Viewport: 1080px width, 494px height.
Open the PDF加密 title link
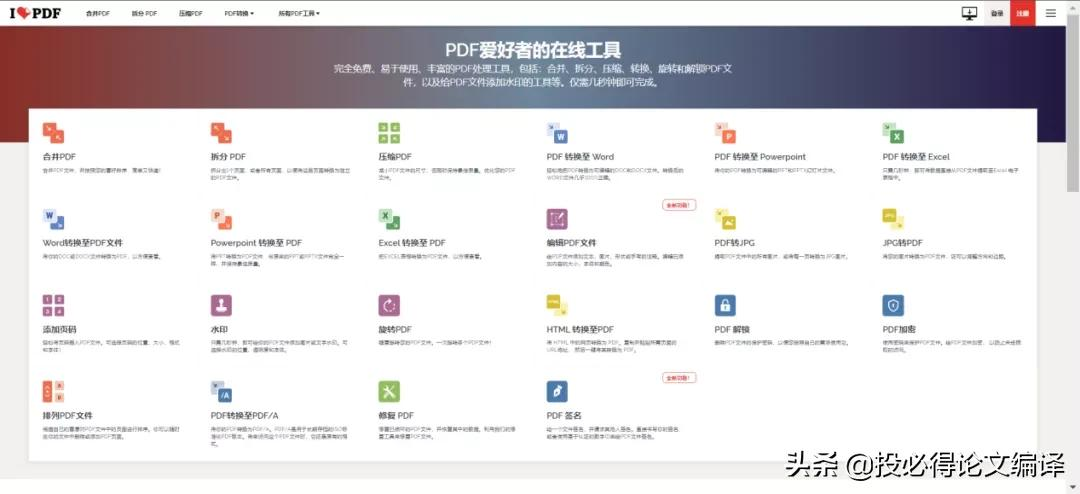(x=899, y=329)
